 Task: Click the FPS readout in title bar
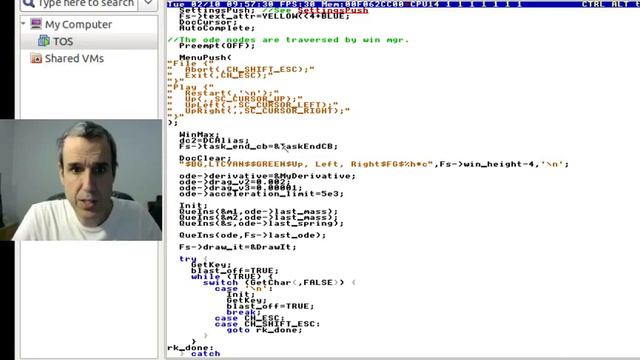[x=297, y=4]
